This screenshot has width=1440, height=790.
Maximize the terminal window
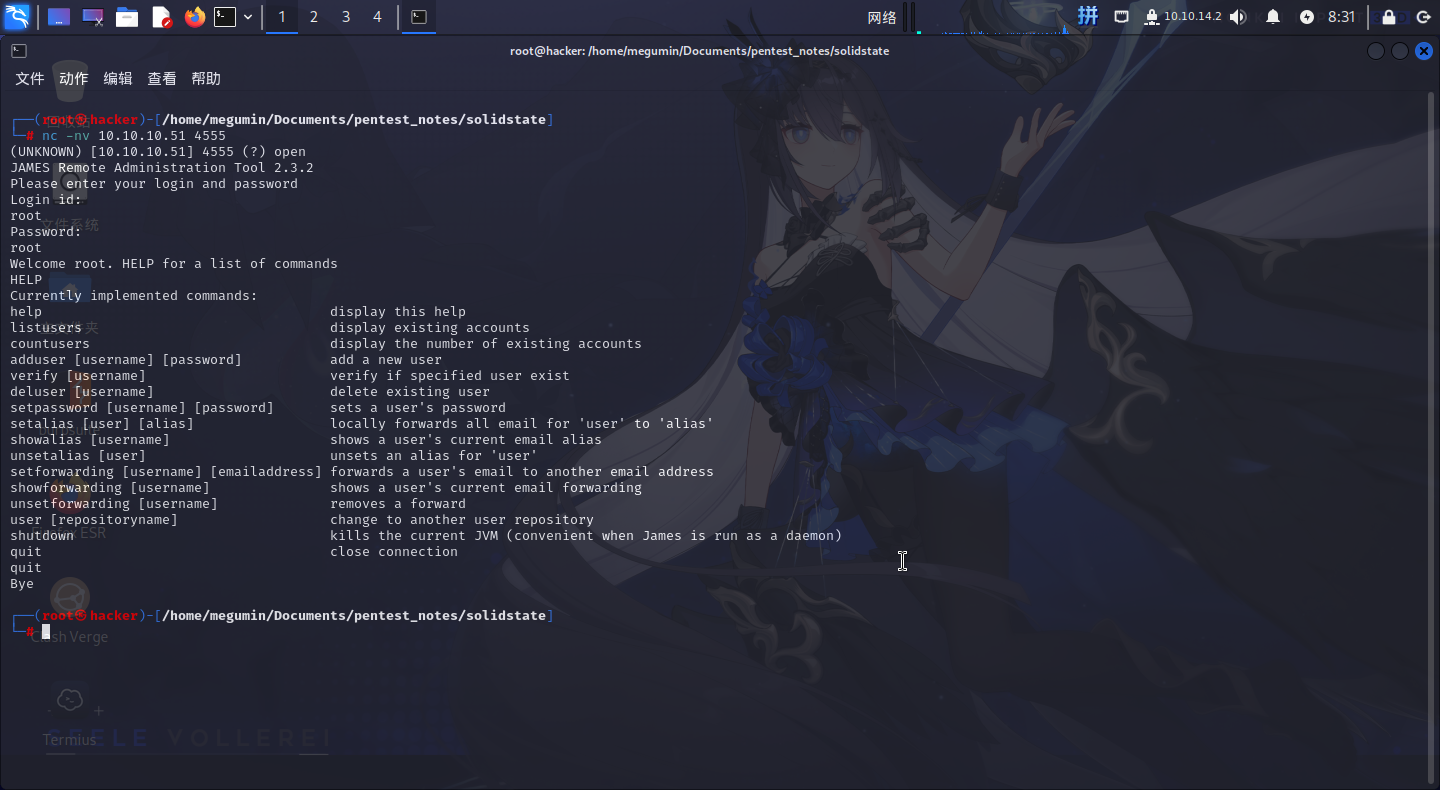coord(1400,51)
